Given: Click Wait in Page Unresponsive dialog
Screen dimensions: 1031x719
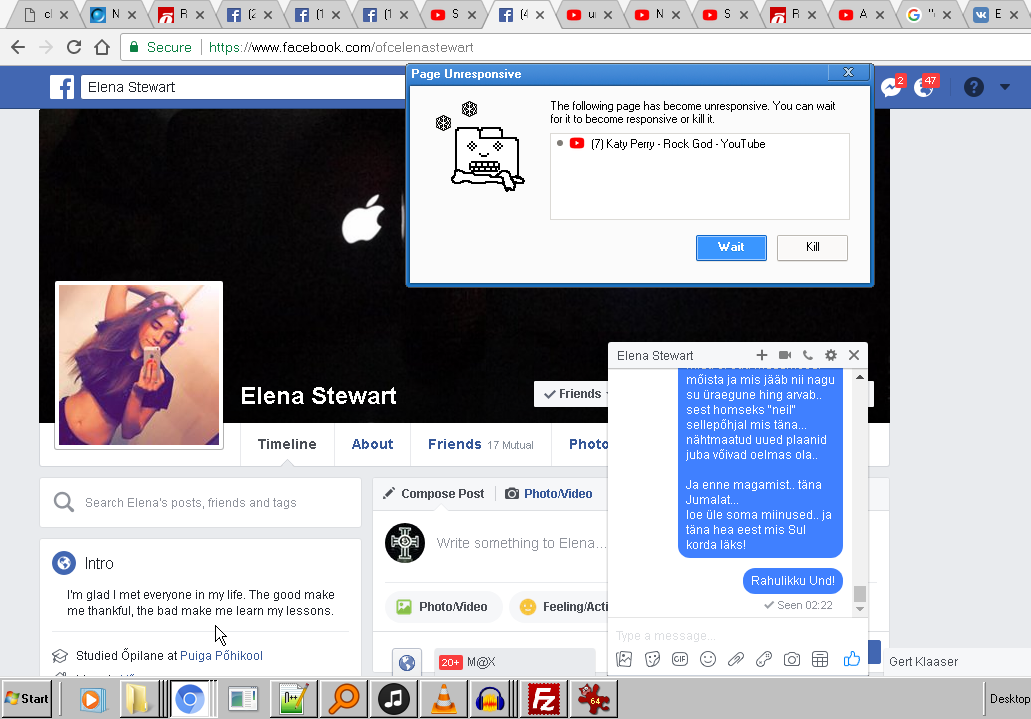Looking at the screenshot, I should click(x=731, y=247).
